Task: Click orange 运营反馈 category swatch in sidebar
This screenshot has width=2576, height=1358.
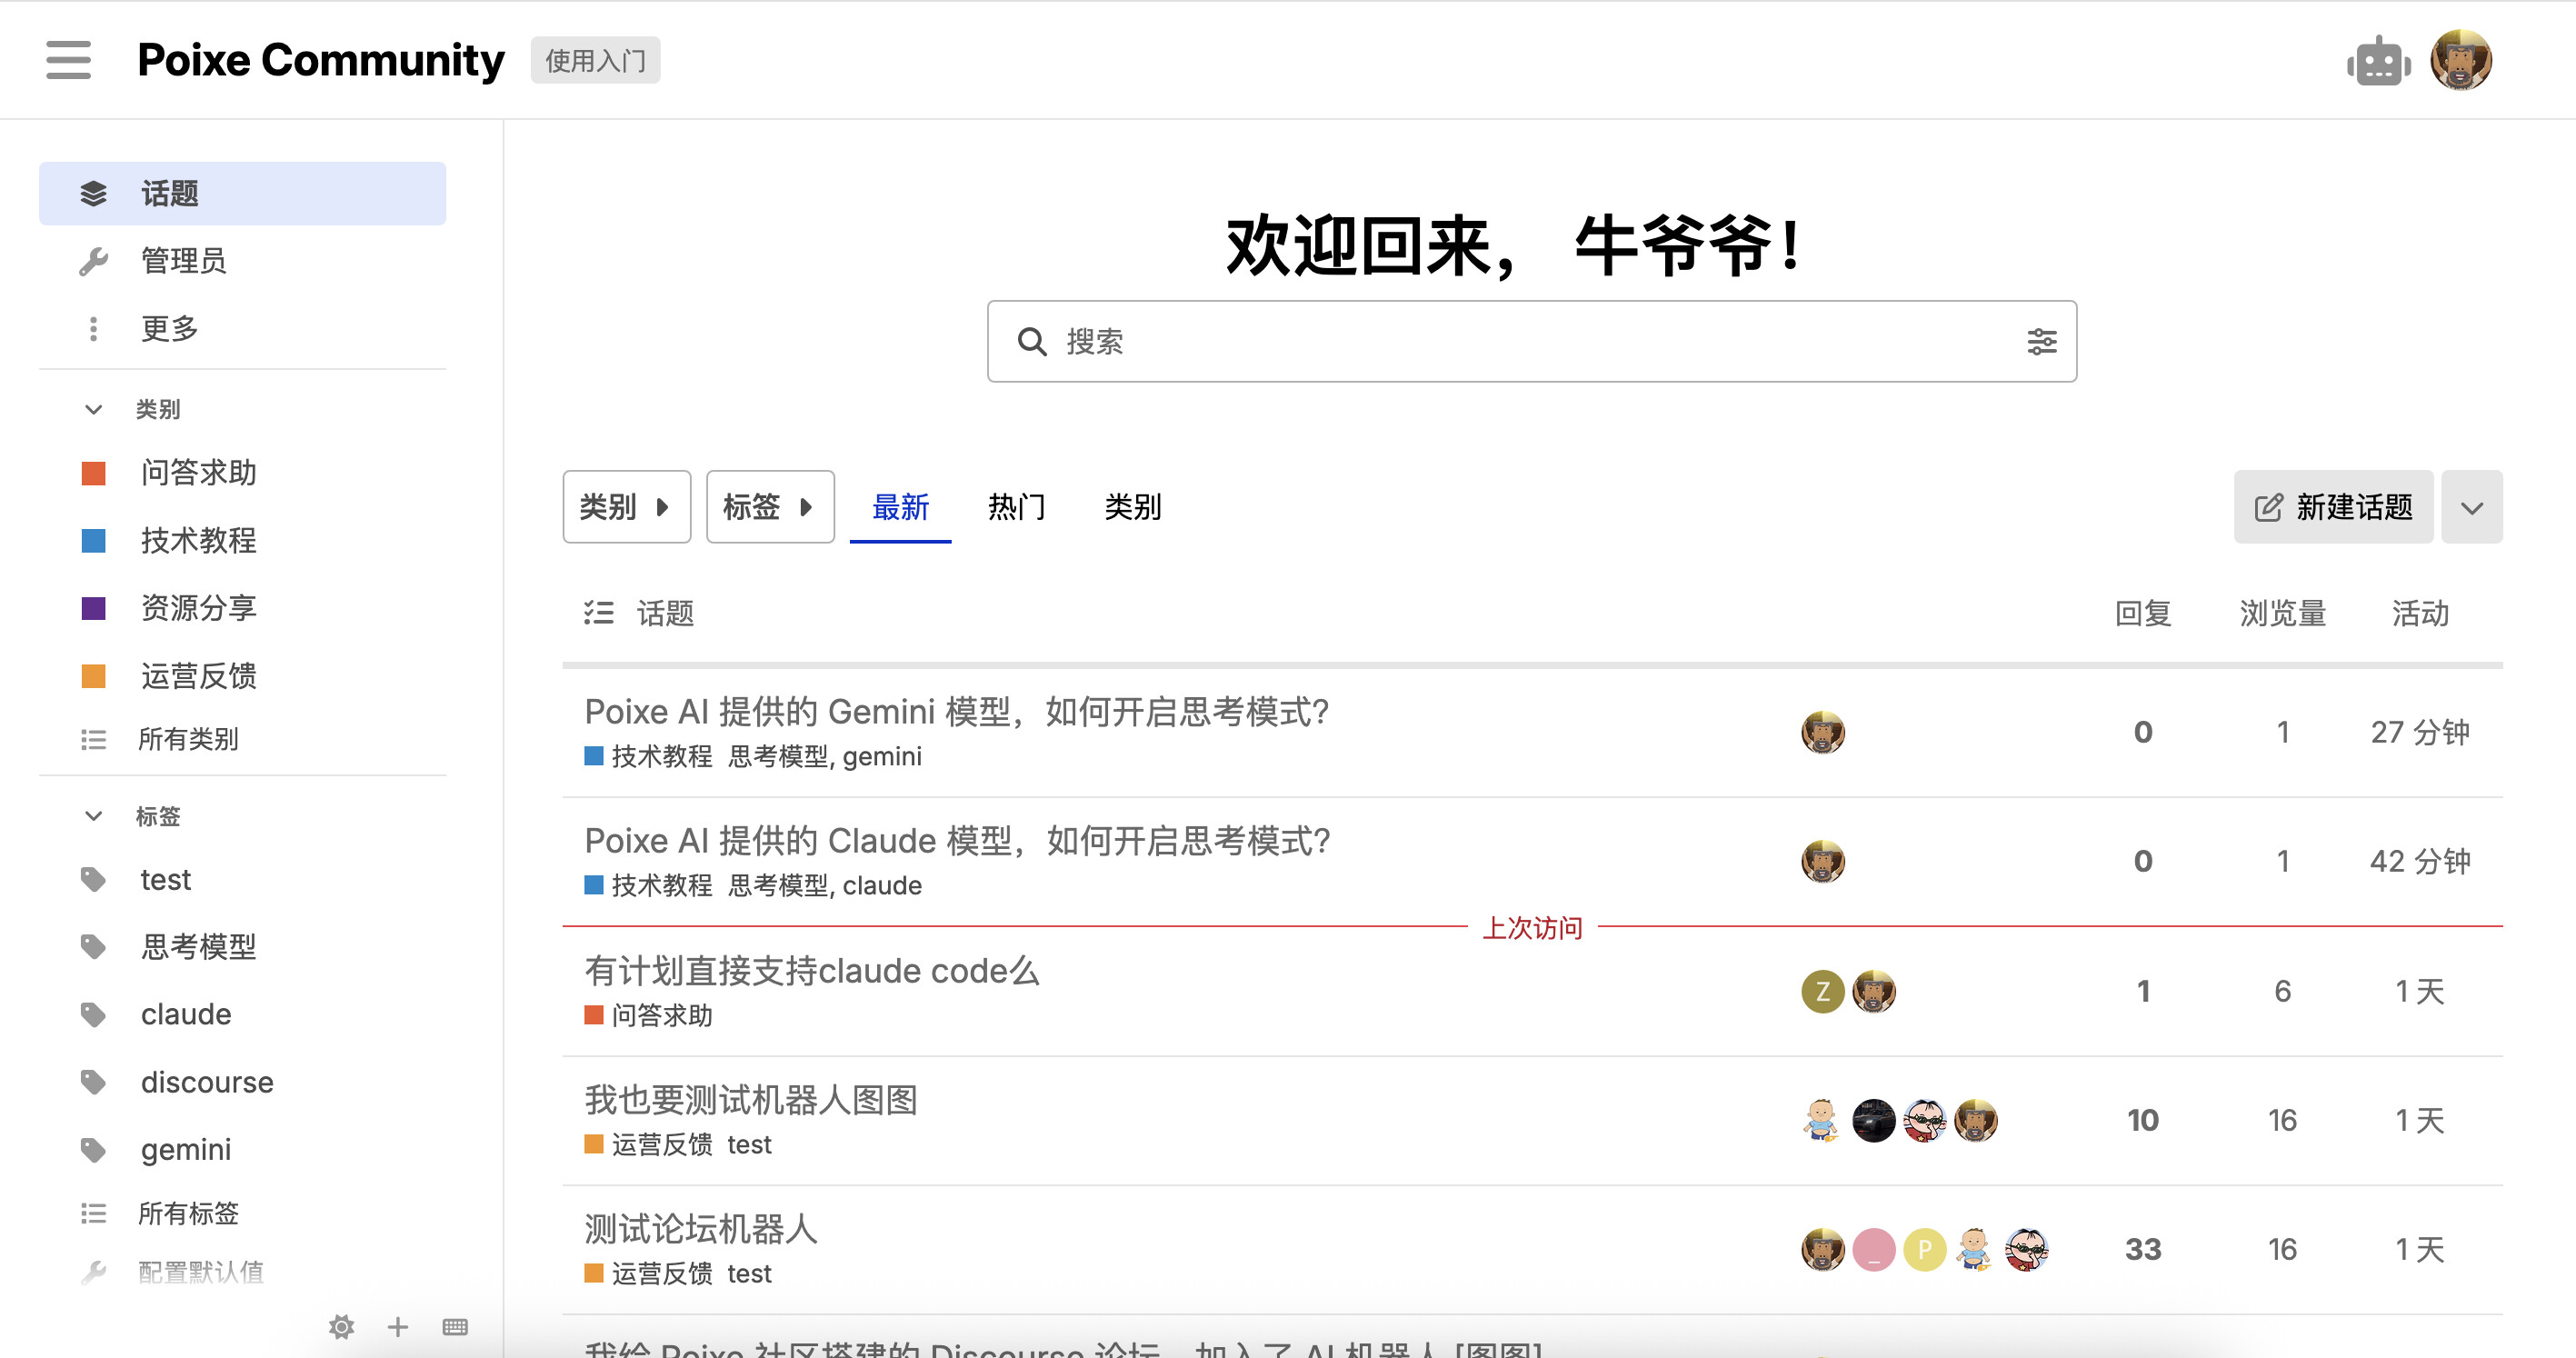Action: [x=93, y=676]
